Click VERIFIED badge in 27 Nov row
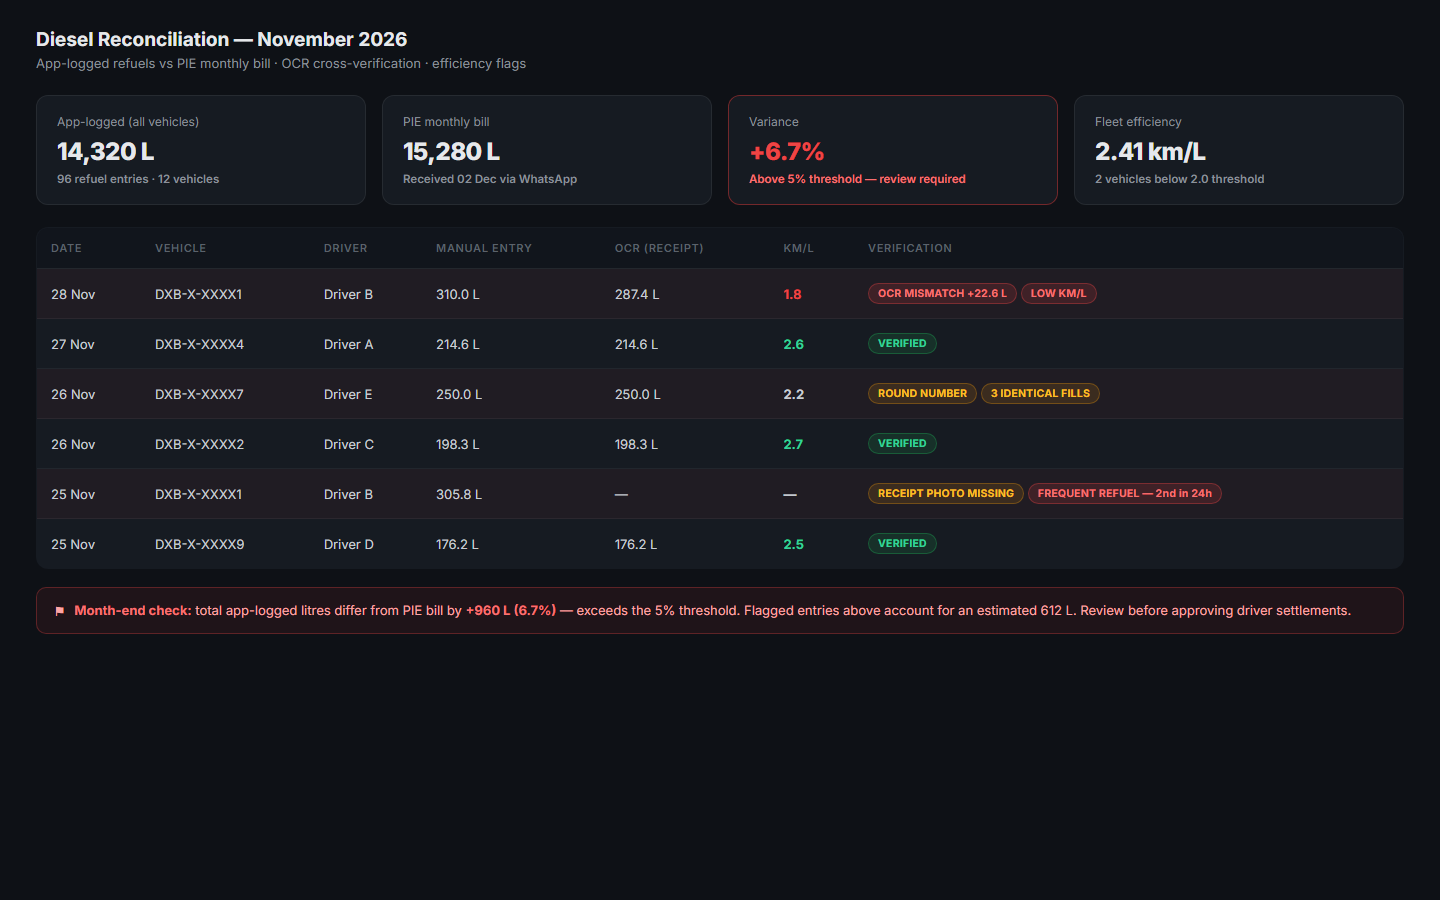 coord(902,343)
